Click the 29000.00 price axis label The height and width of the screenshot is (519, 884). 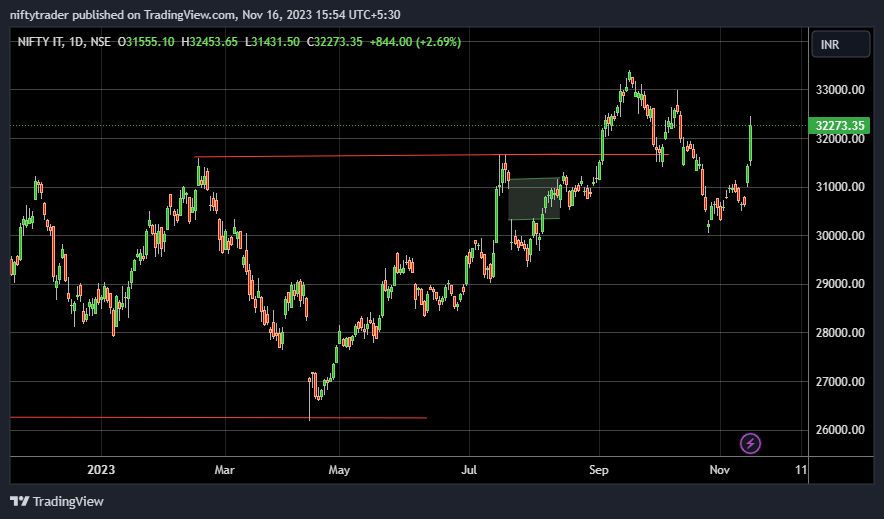point(840,283)
